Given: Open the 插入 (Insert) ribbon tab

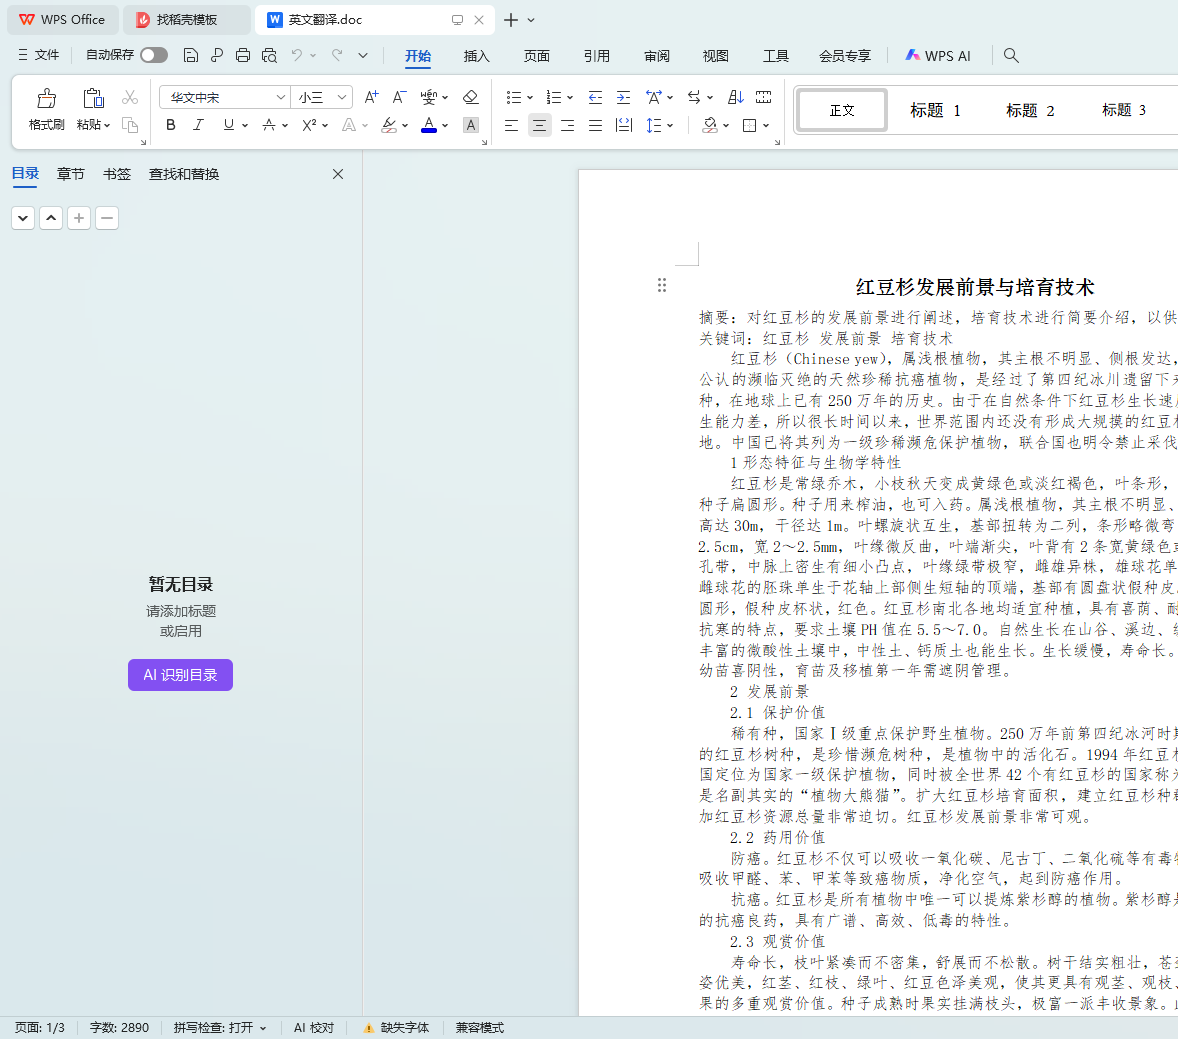Looking at the screenshot, I should [x=477, y=56].
